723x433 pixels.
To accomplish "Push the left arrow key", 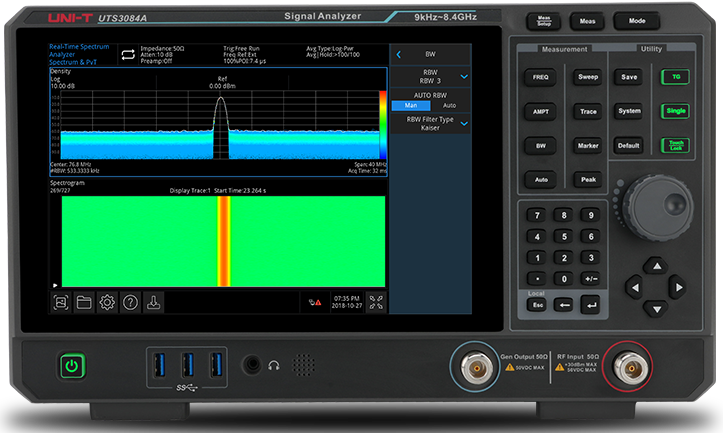I will click(635, 287).
